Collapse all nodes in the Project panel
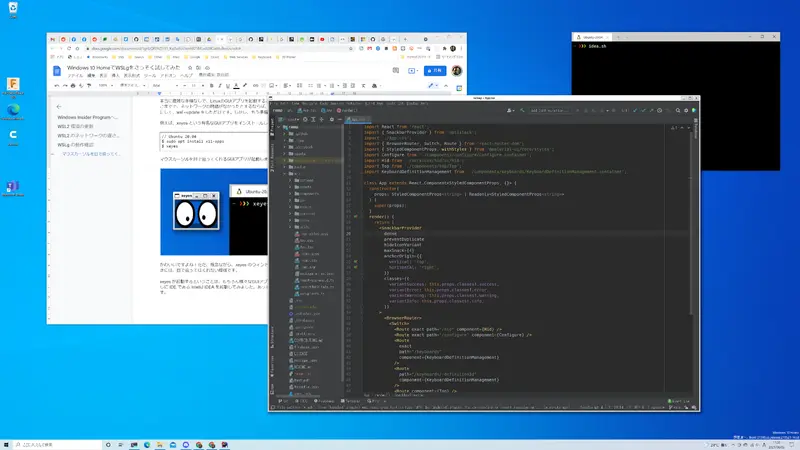Screen dimensions: 800x450 point(321,119)
